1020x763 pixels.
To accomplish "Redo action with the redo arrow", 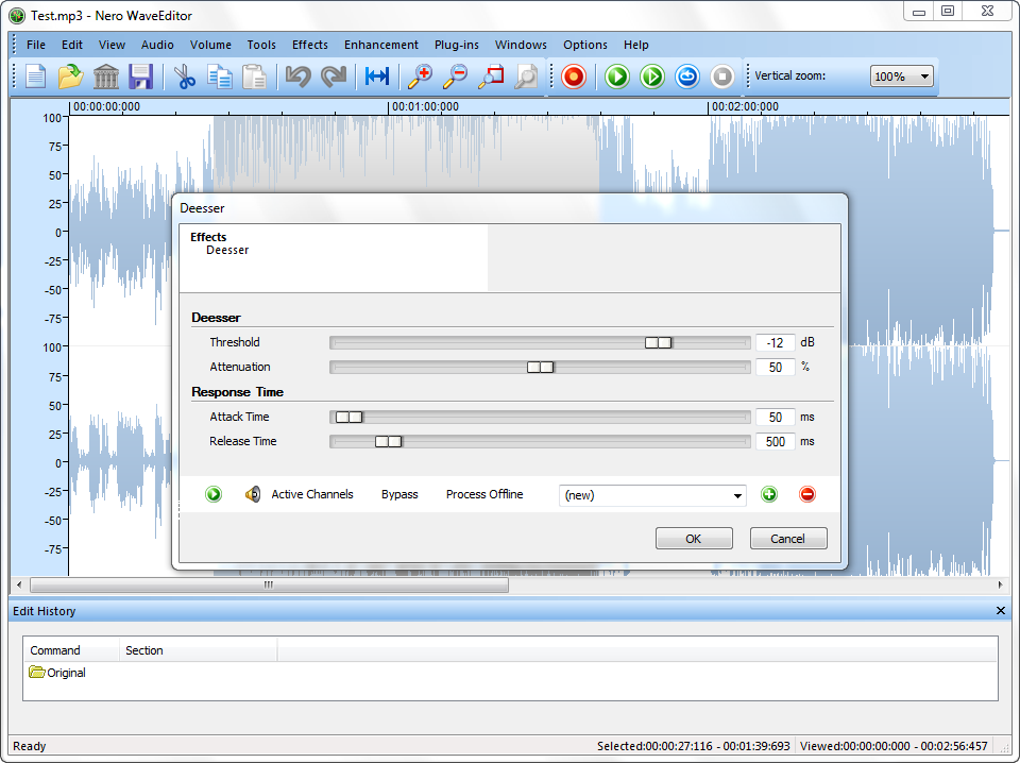I will [334, 77].
